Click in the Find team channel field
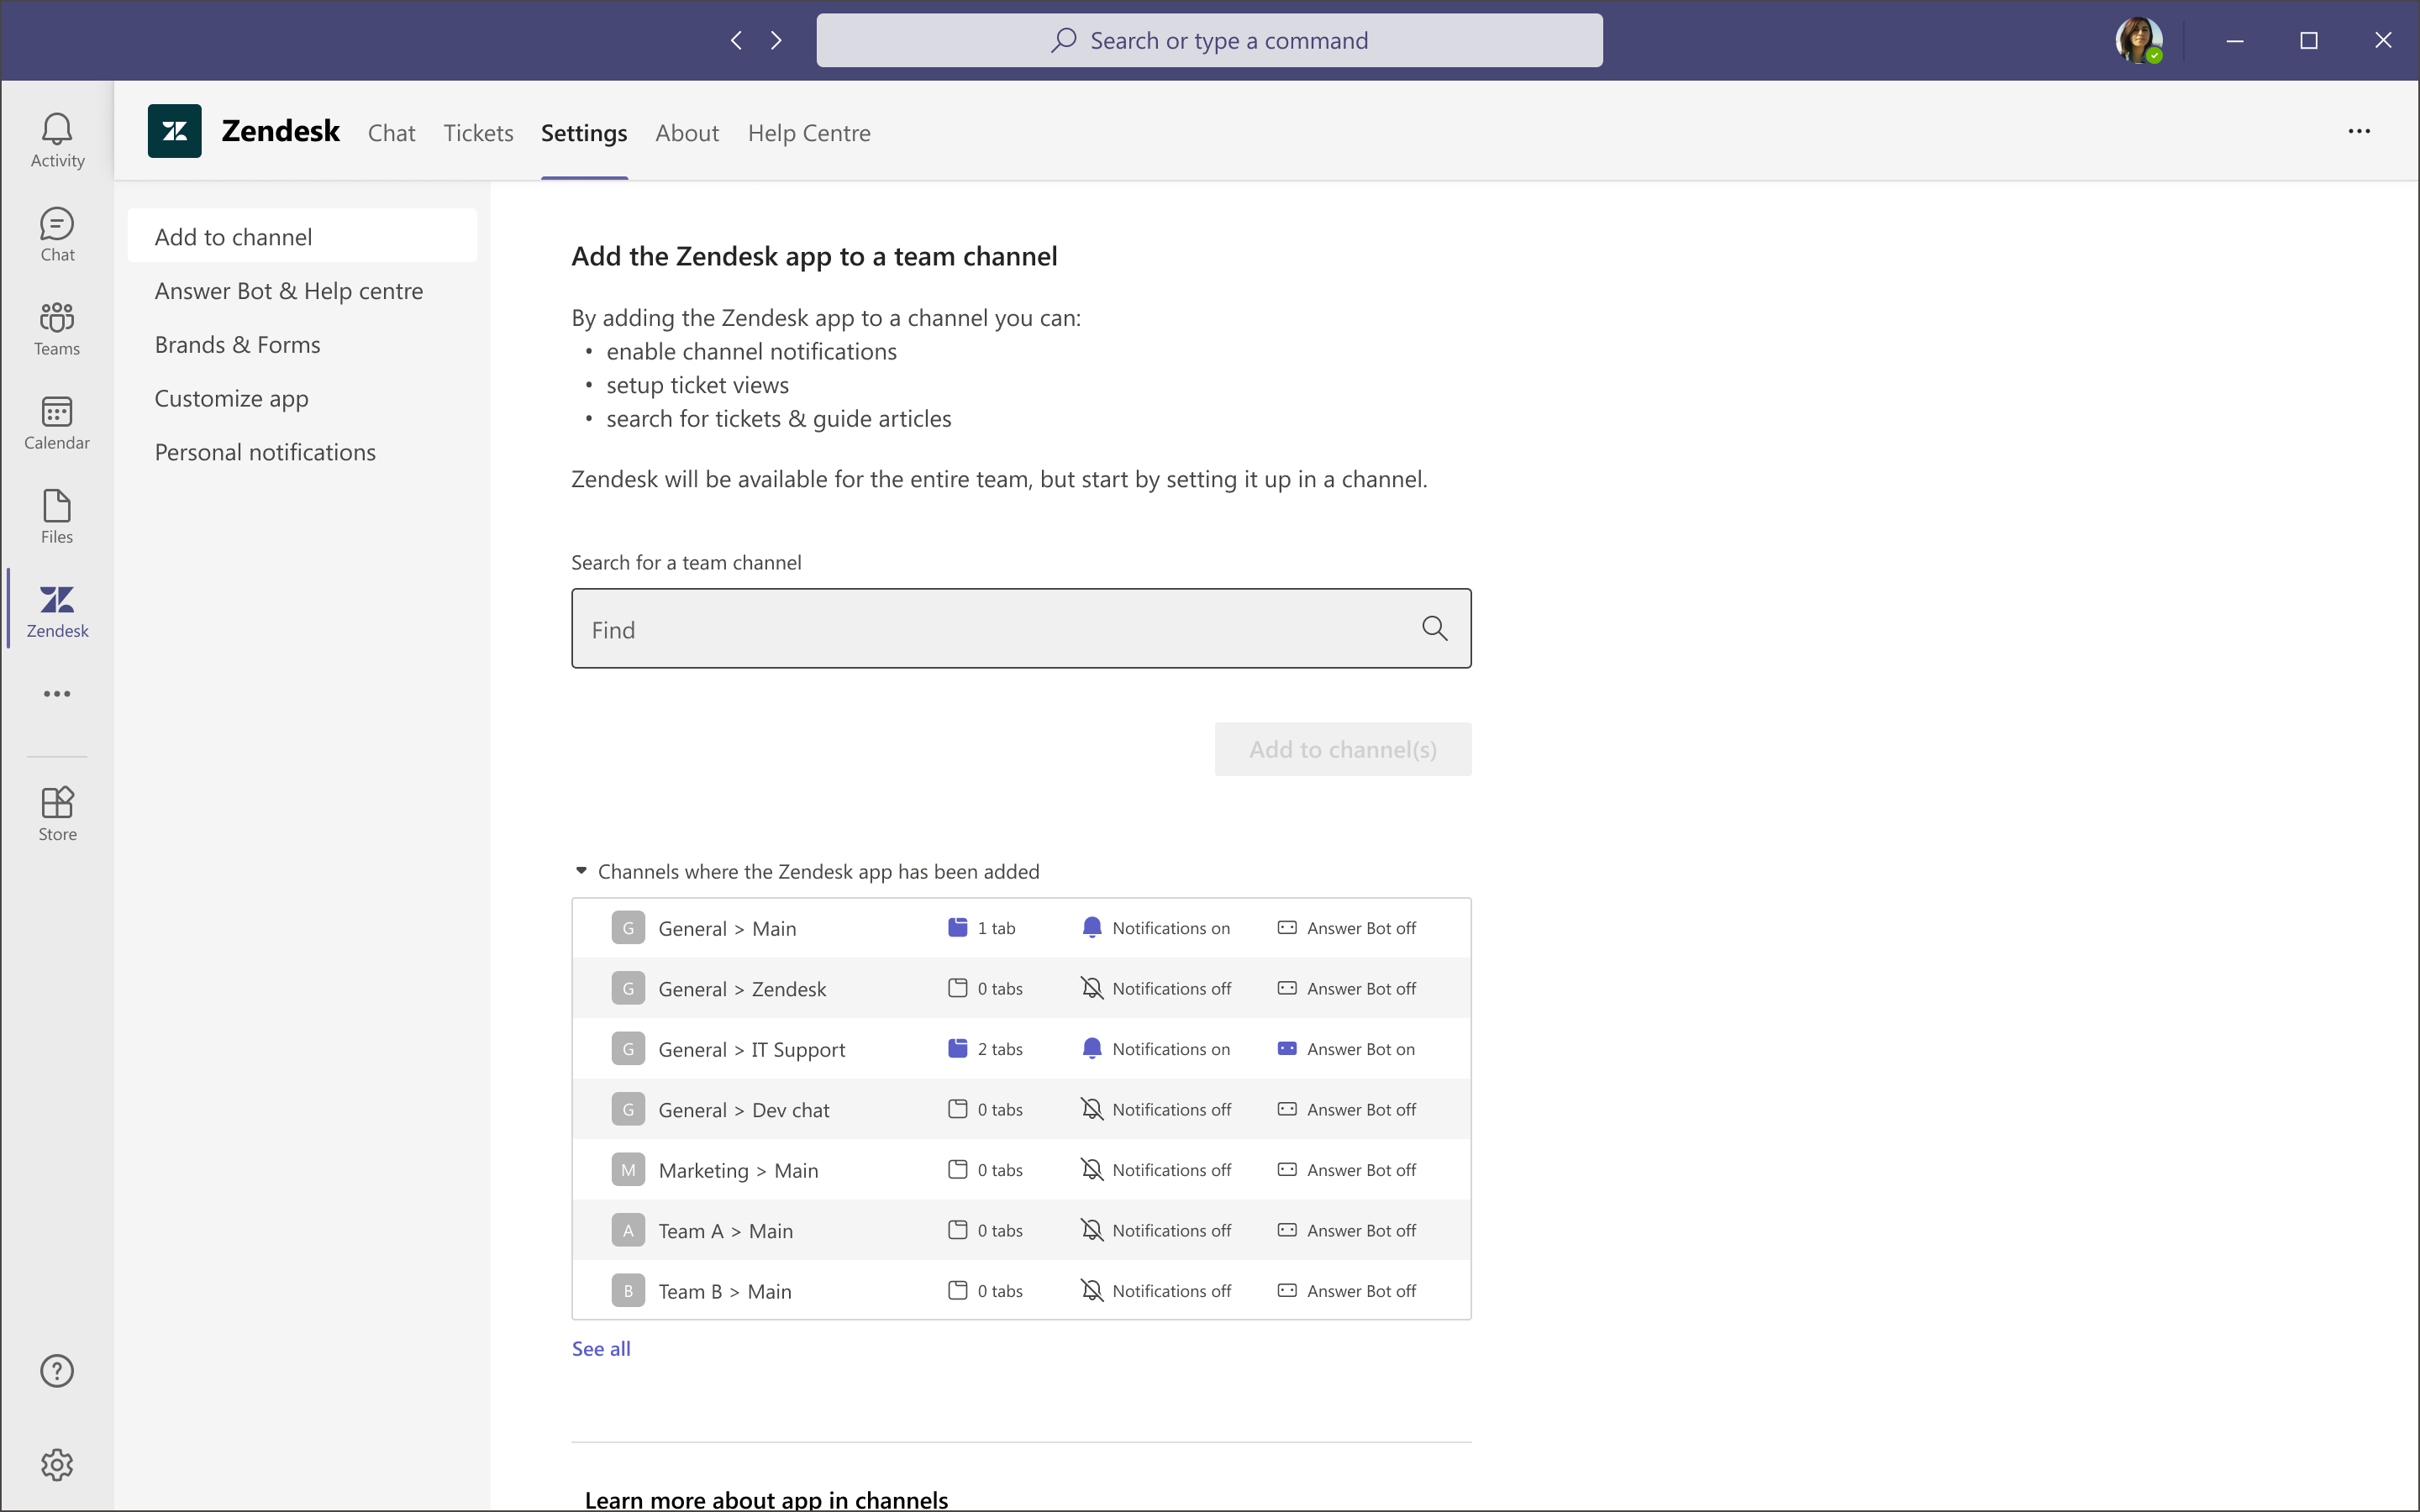2420x1512 pixels. (x=1021, y=628)
